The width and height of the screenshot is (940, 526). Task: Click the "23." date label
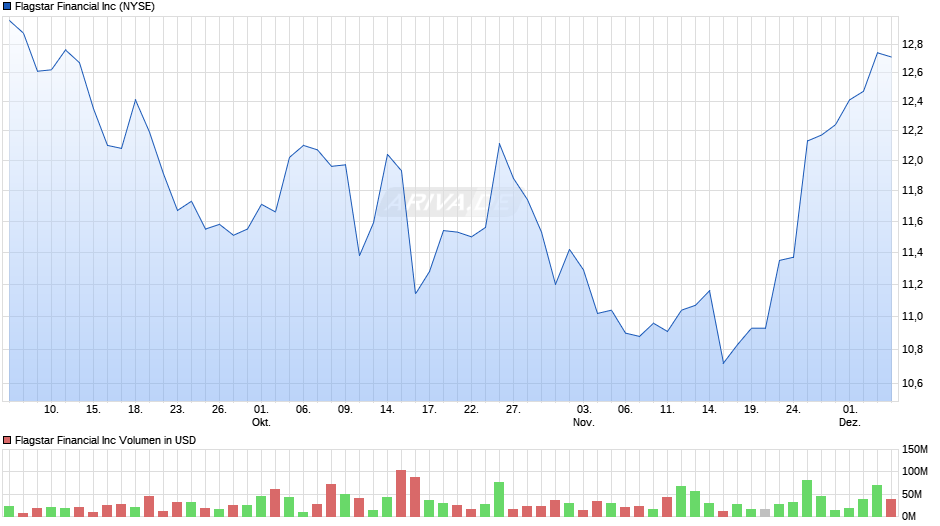coord(177,409)
